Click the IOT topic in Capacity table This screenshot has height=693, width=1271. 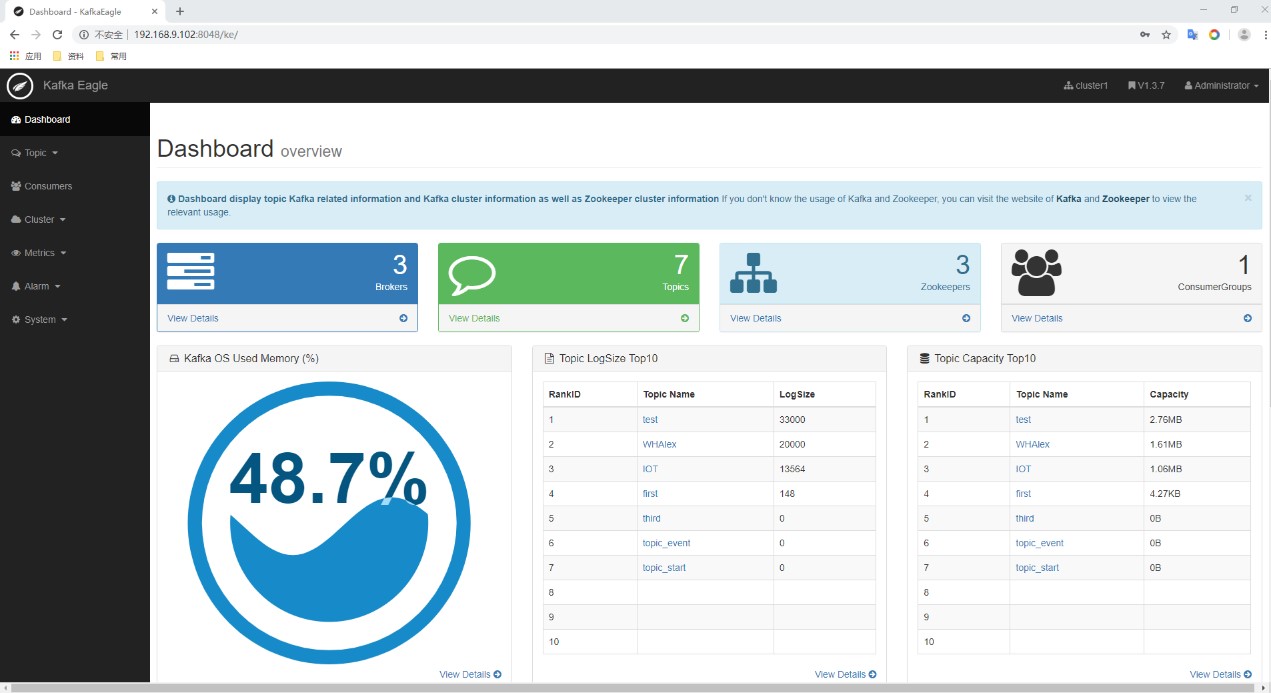point(1023,469)
